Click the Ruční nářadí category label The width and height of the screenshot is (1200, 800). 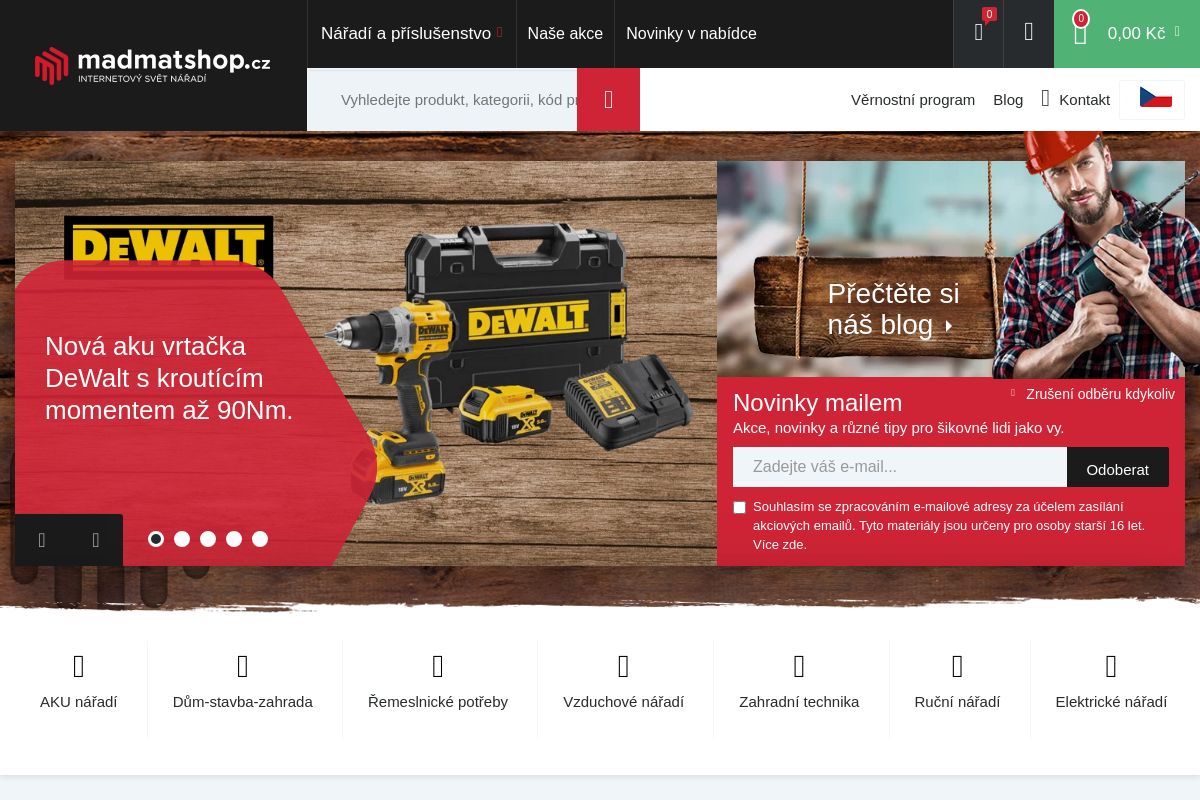coord(957,702)
